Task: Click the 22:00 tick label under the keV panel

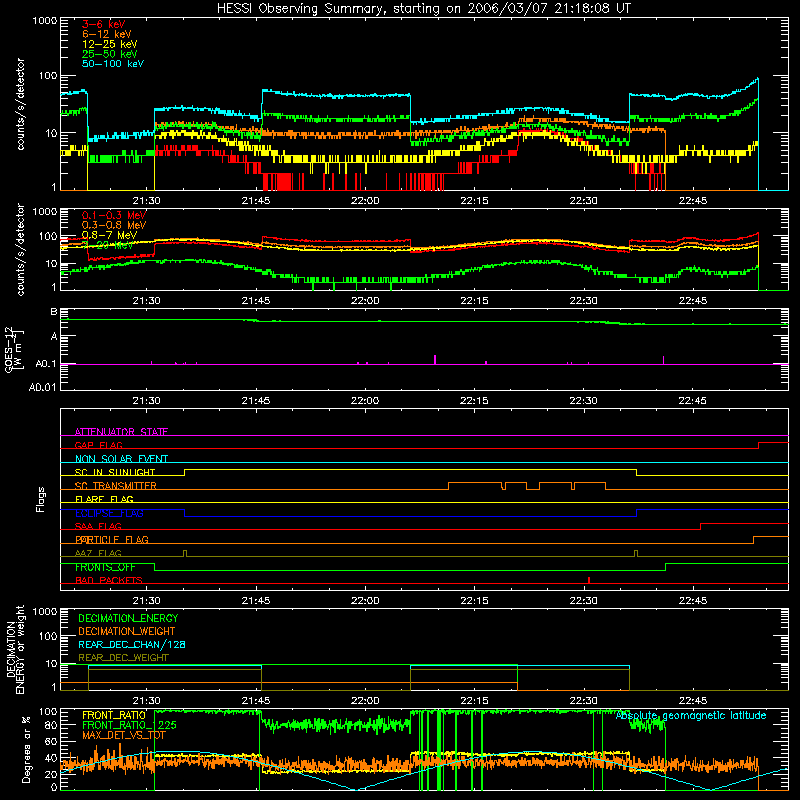Action: point(365,201)
